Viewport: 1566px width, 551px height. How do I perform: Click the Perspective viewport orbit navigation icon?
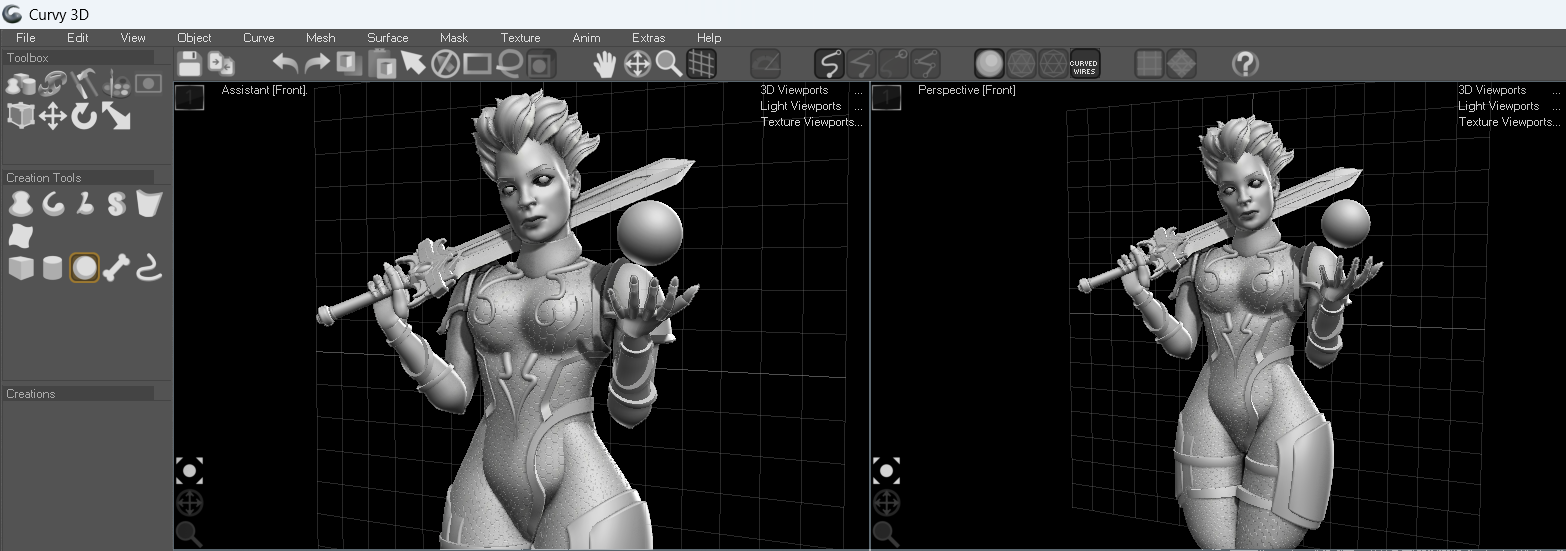[886, 502]
